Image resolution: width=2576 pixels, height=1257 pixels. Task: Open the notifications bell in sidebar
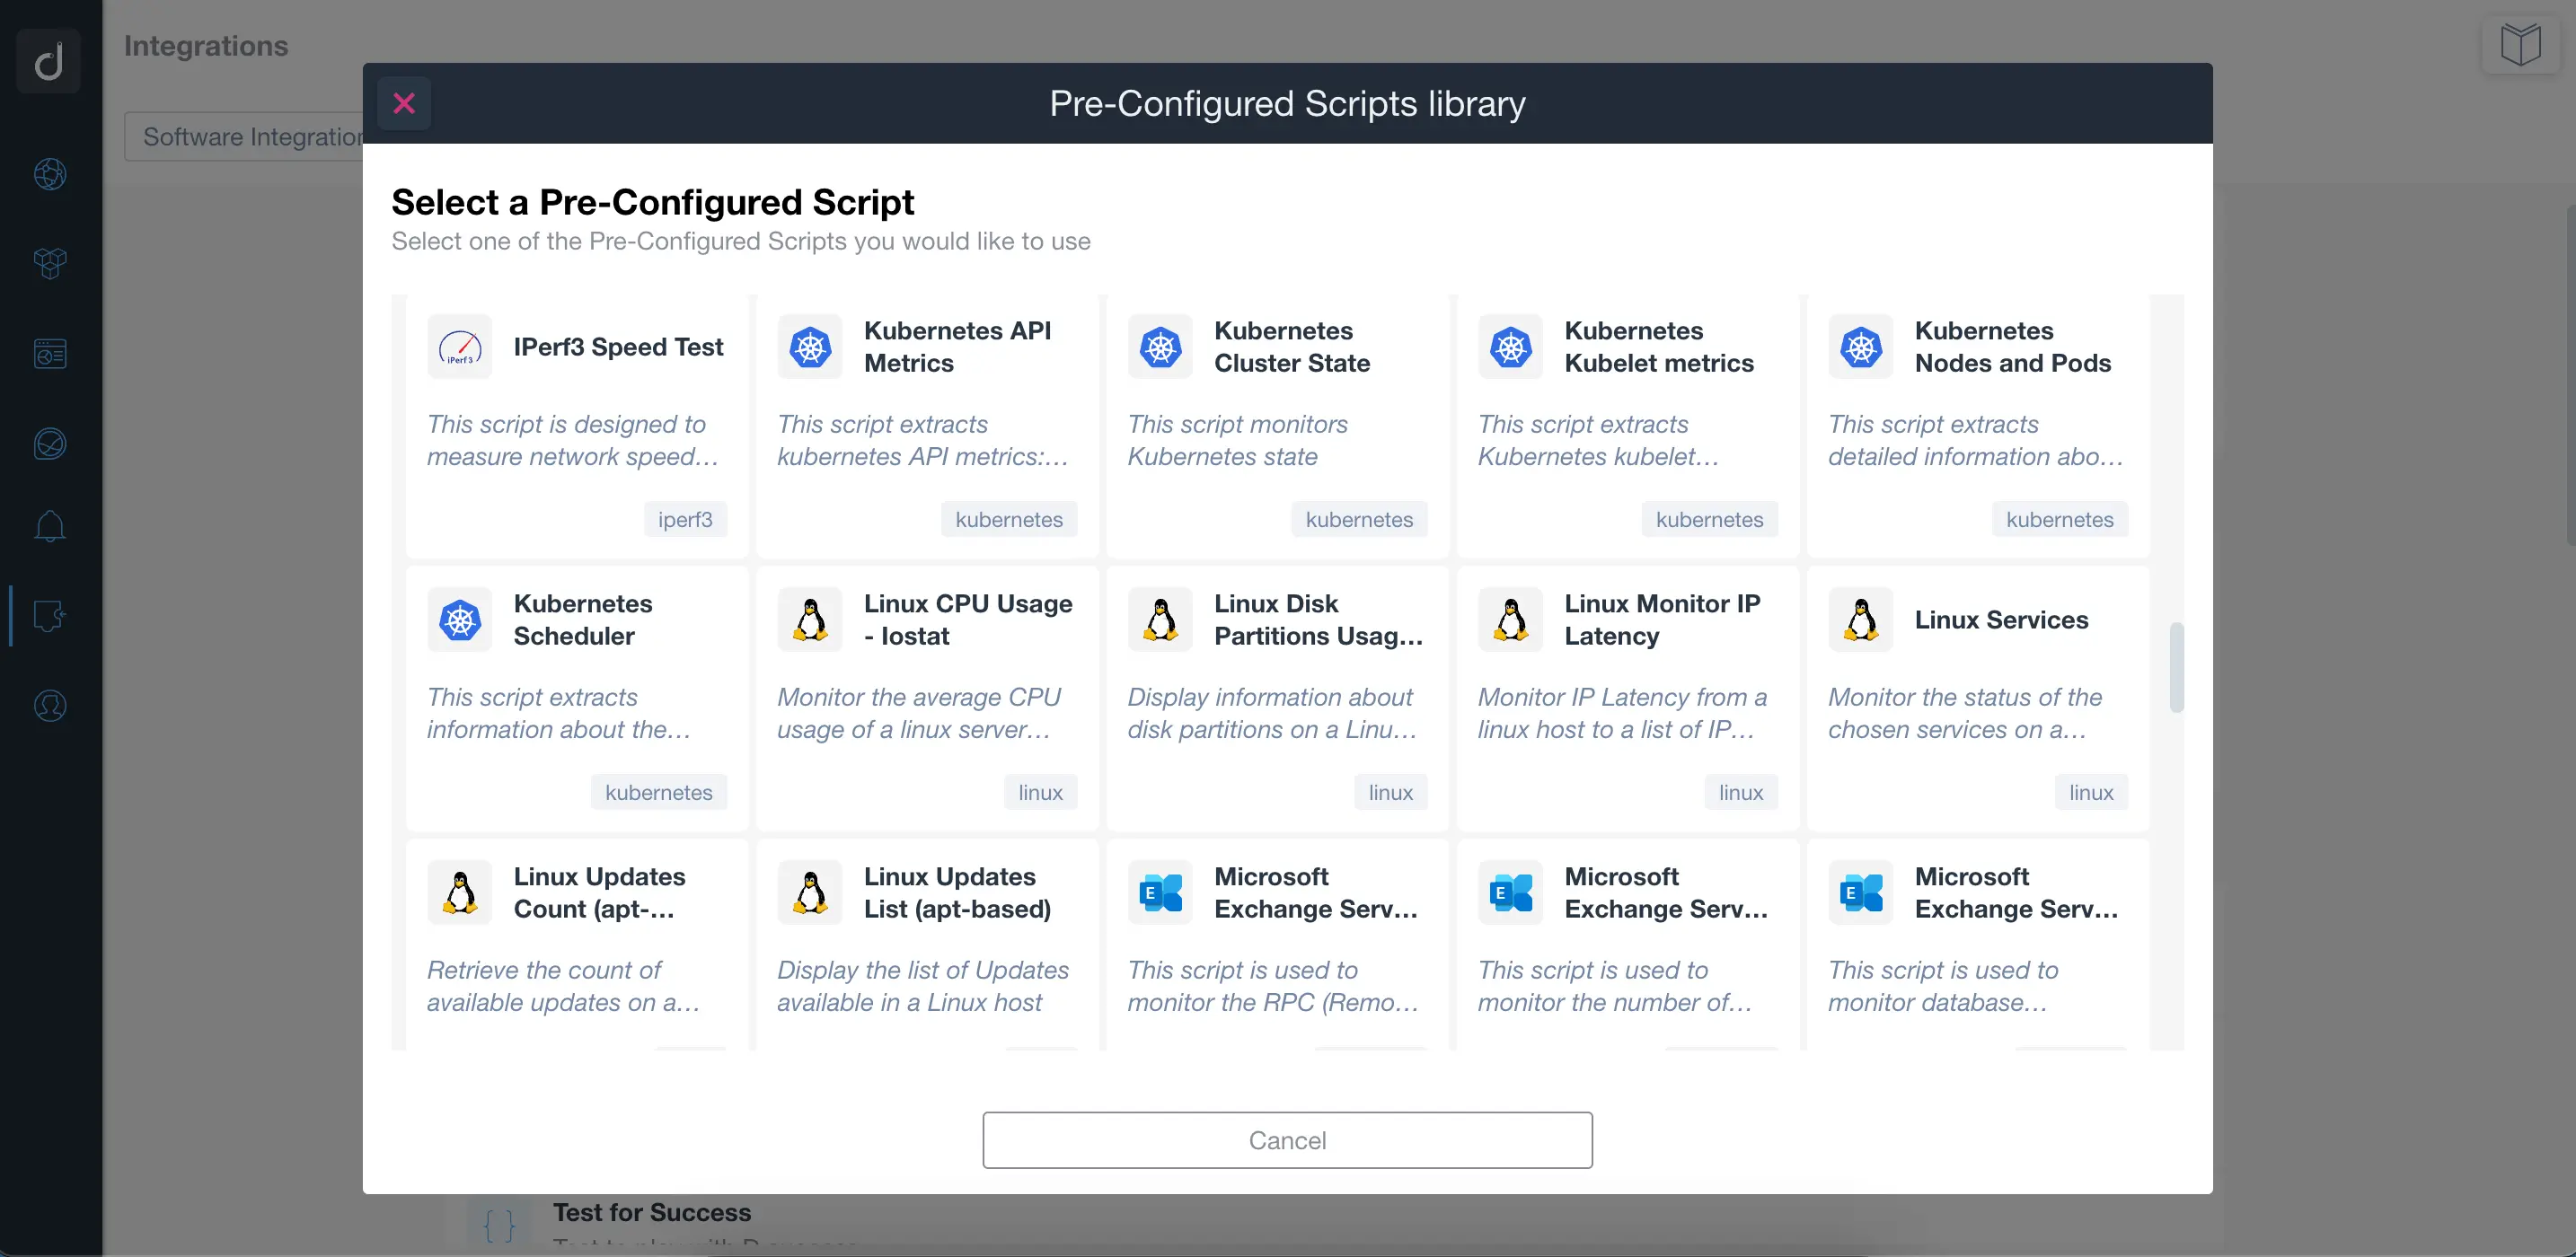(50, 526)
